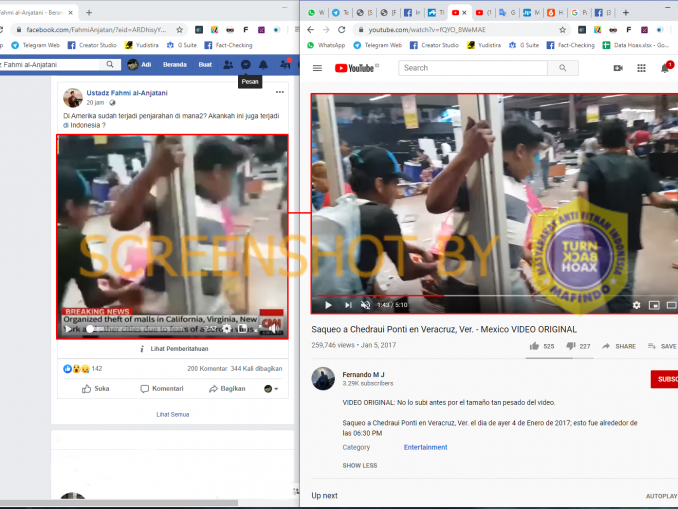
Task: Open YouTube hamburger guide menu
Action: (x=317, y=68)
